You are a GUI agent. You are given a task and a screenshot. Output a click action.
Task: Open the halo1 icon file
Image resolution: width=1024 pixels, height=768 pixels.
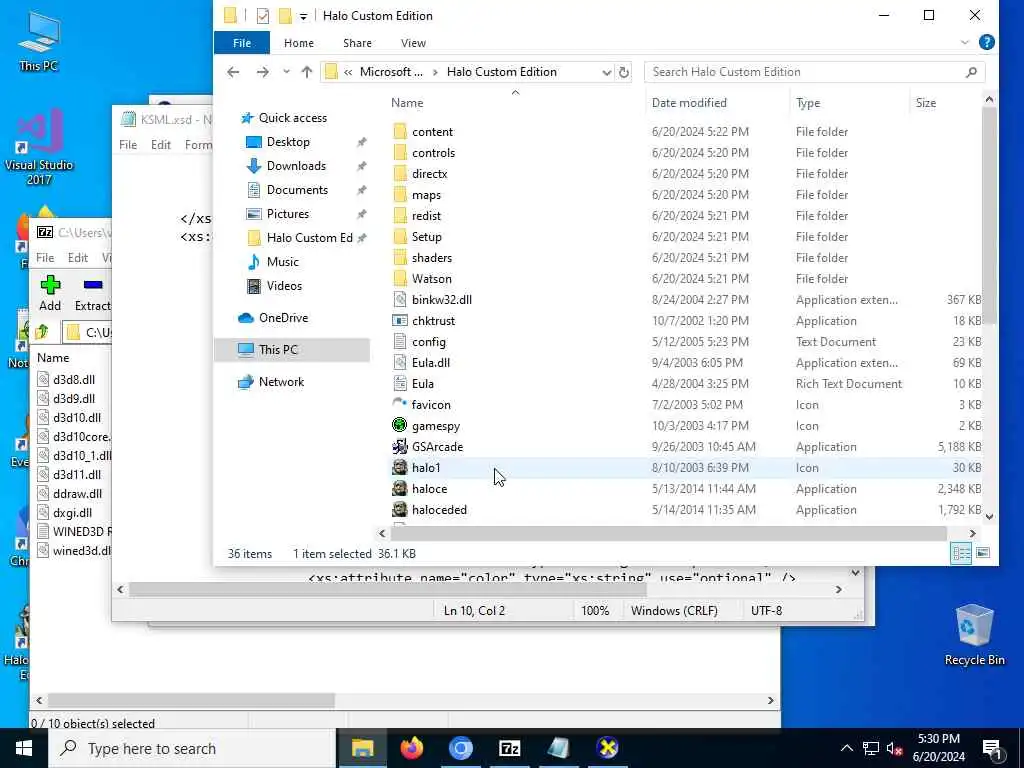tap(400, 468)
